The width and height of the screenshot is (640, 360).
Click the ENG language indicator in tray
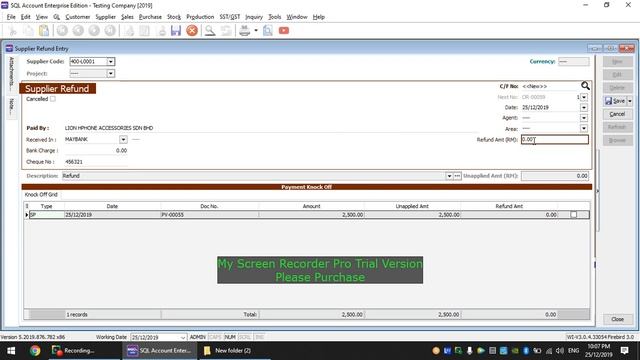coord(573,351)
